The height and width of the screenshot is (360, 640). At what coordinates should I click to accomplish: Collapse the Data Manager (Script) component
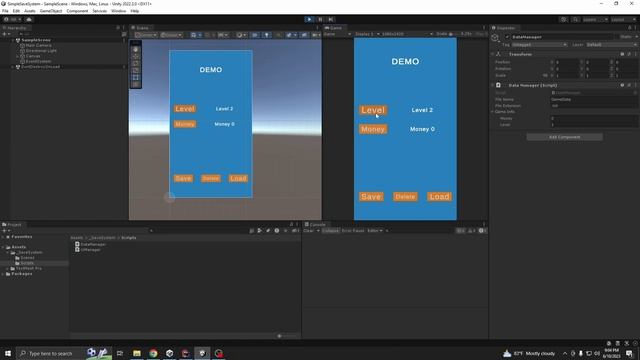point(492,85)
